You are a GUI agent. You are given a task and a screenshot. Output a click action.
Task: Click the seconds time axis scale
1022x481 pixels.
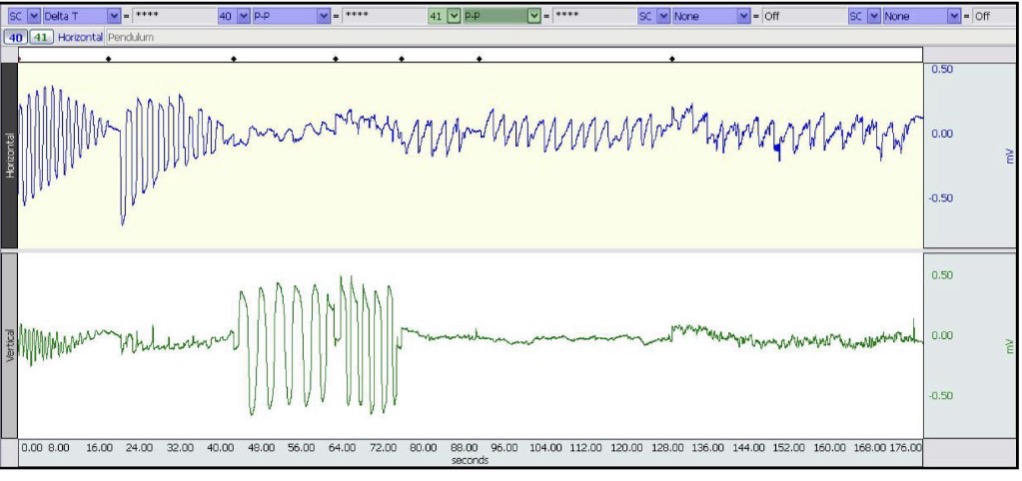point(470,452)
